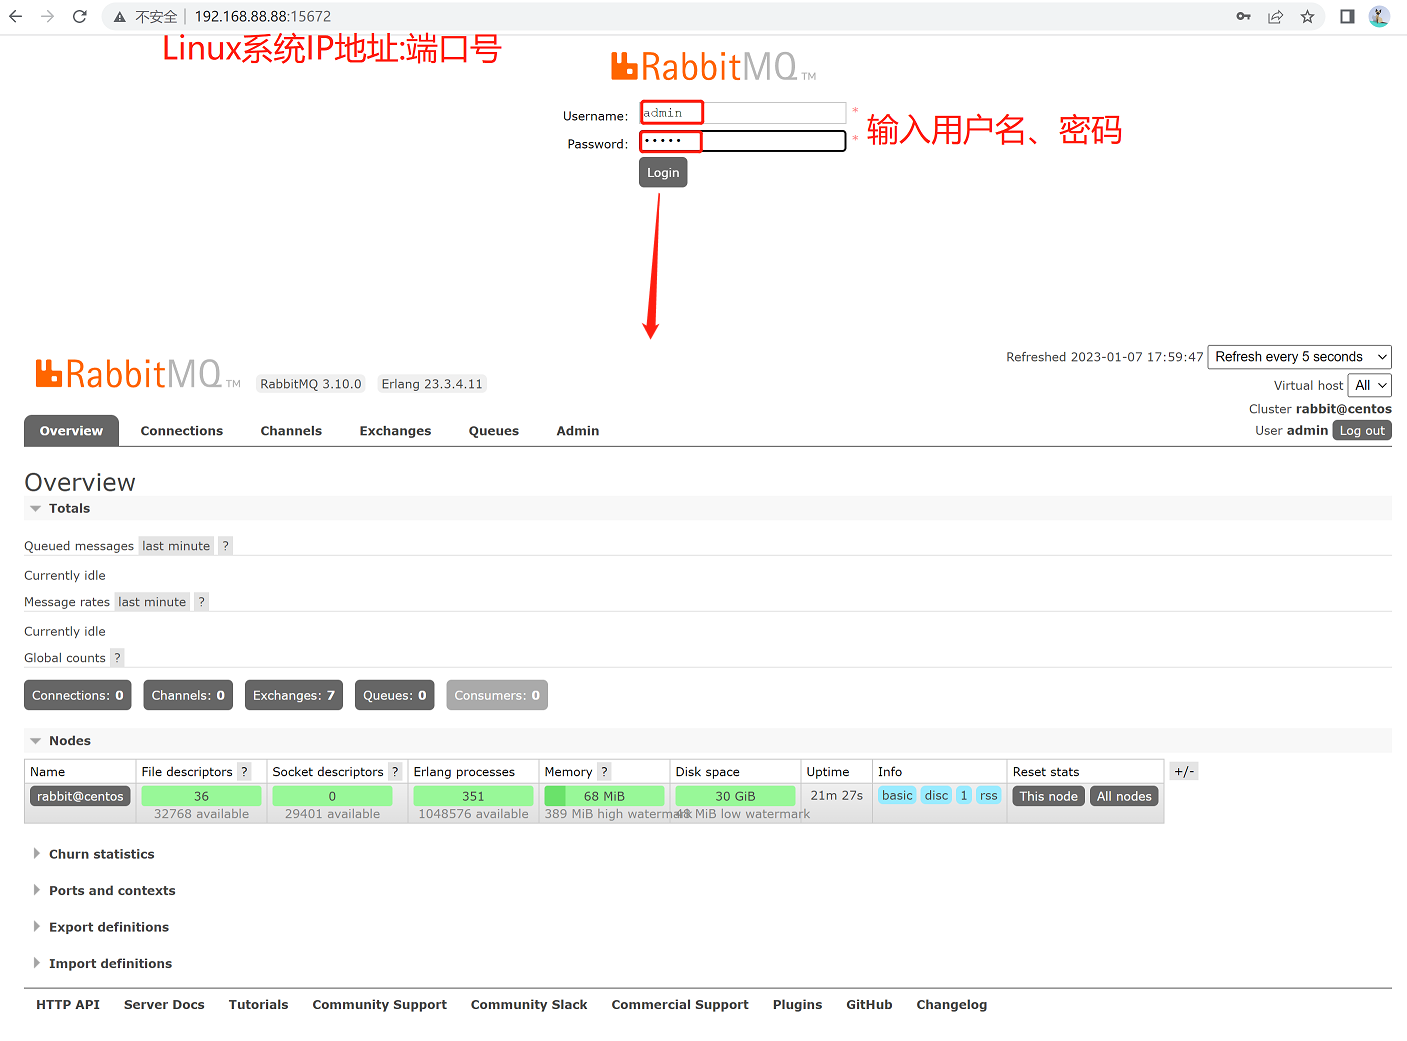Click the disc info tag
Screen dimensions: 1407x1041
(936, 795)
